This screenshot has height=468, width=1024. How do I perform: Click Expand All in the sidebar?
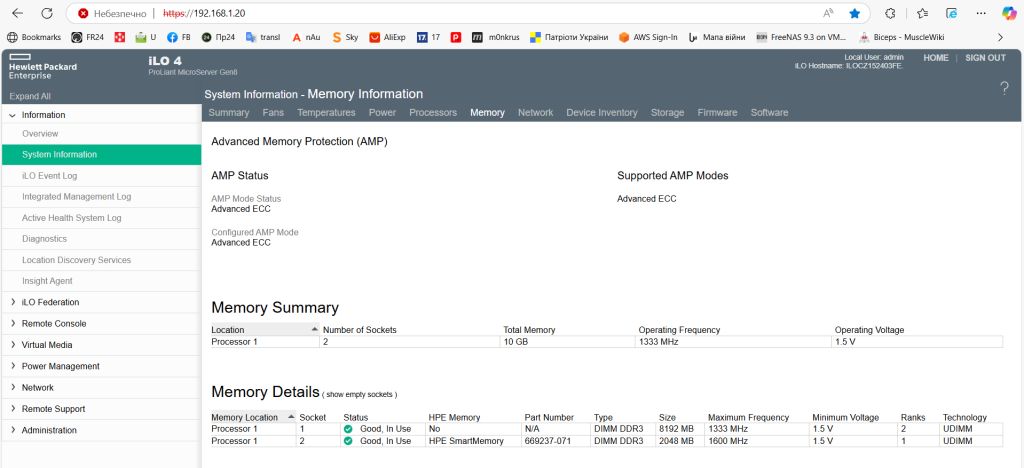coord(29,96)
